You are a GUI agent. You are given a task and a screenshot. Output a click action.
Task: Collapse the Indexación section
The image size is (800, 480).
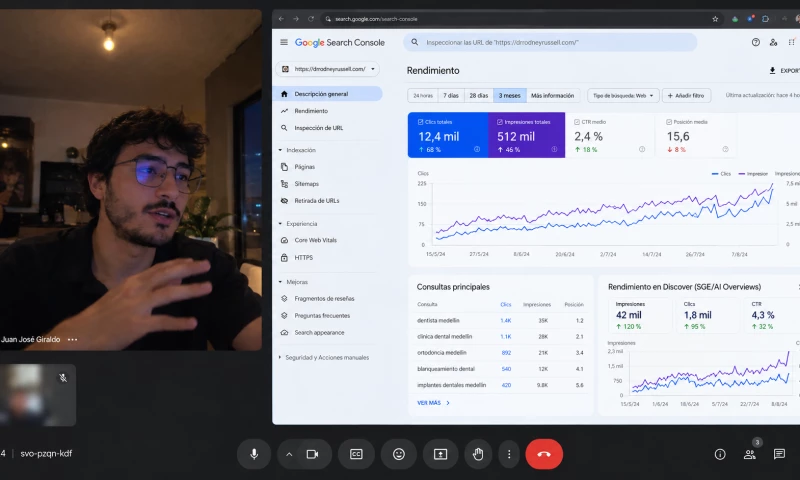tap(297, 150)
